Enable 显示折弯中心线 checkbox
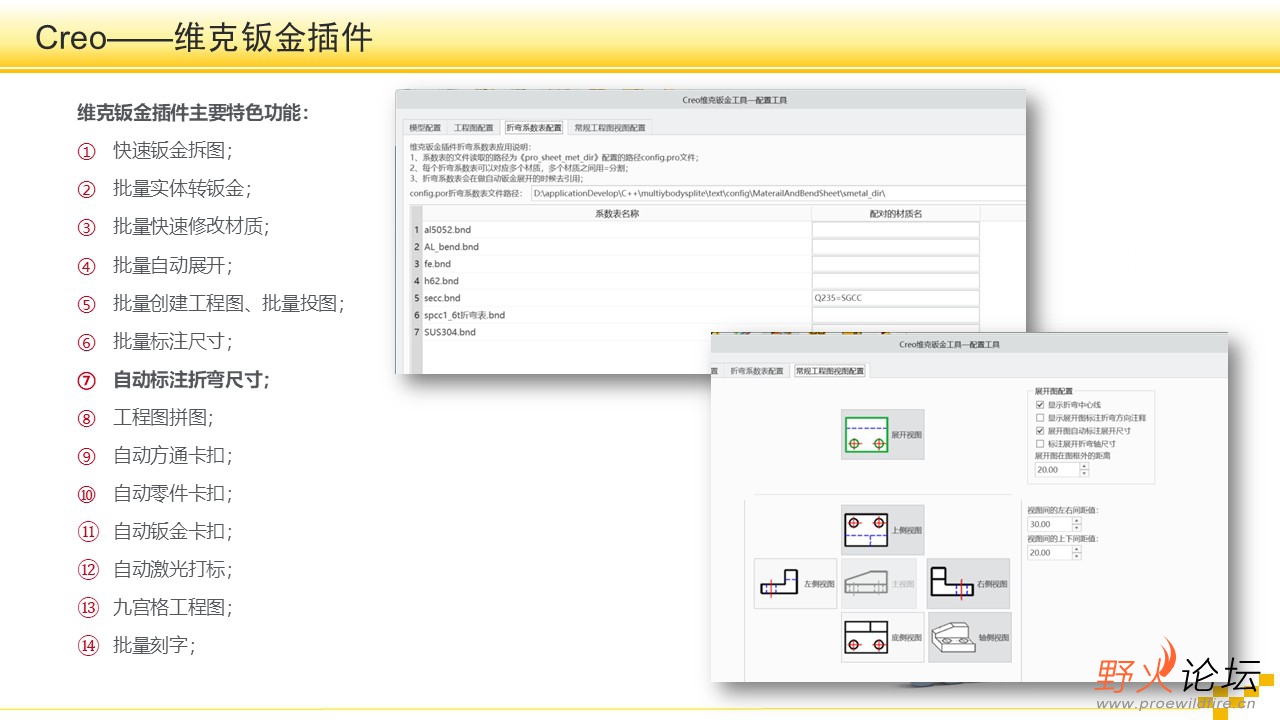This screenshot has height=720, width=1280. (1040, 405)
